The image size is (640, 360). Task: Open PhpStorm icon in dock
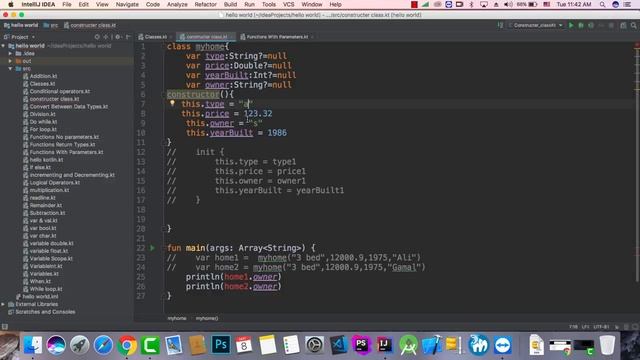point(361,345)
